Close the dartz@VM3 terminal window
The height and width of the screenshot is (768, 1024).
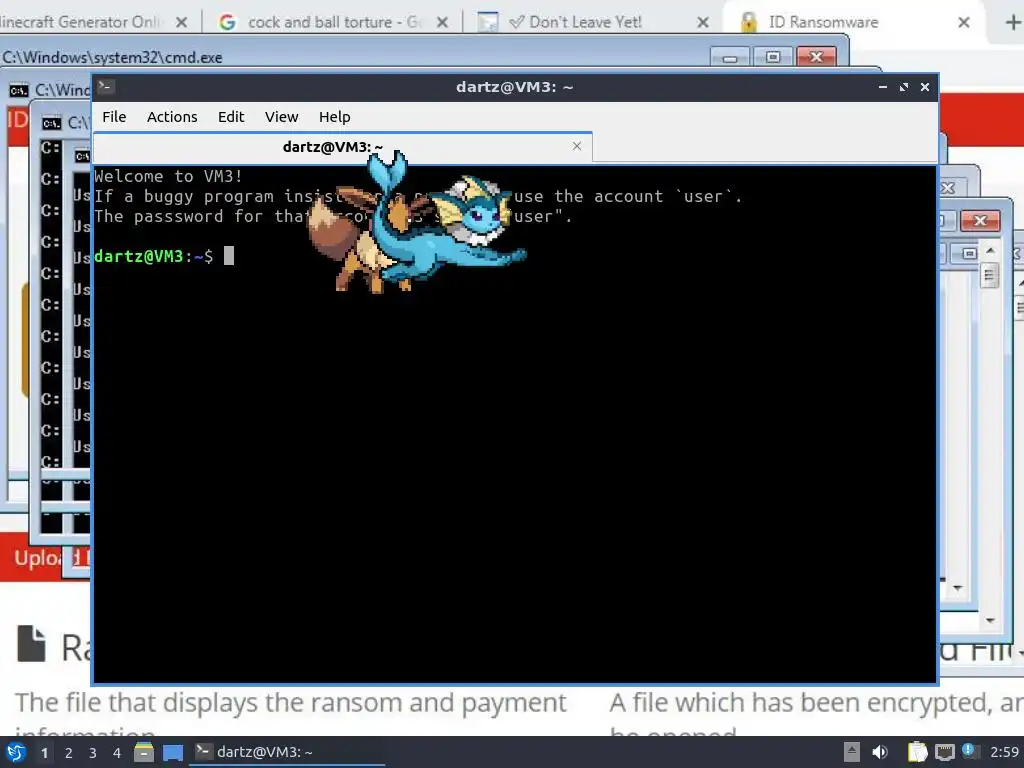coord(925,87)
